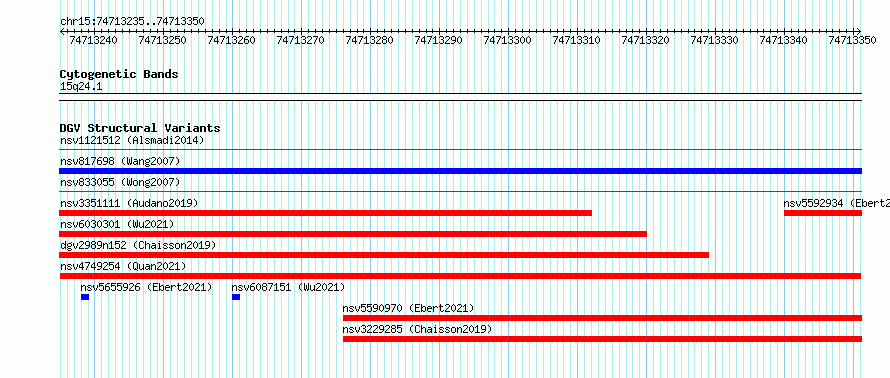Click the nsv833055 (Wong2007) label
This screenshot has width=890, height=378.
pyautogui.click(x=120, y=182)
